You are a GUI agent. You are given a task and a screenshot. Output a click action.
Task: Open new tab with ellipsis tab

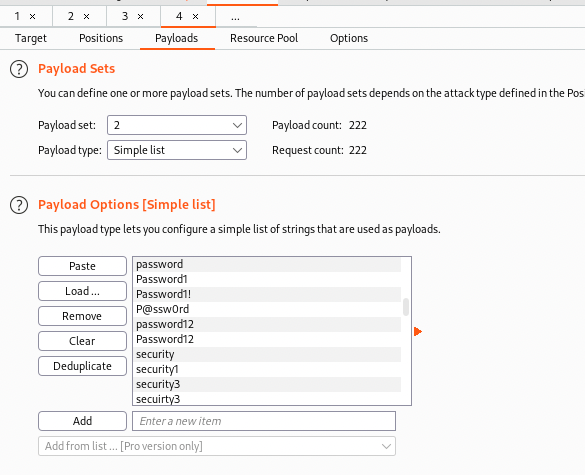coord(235,17)
